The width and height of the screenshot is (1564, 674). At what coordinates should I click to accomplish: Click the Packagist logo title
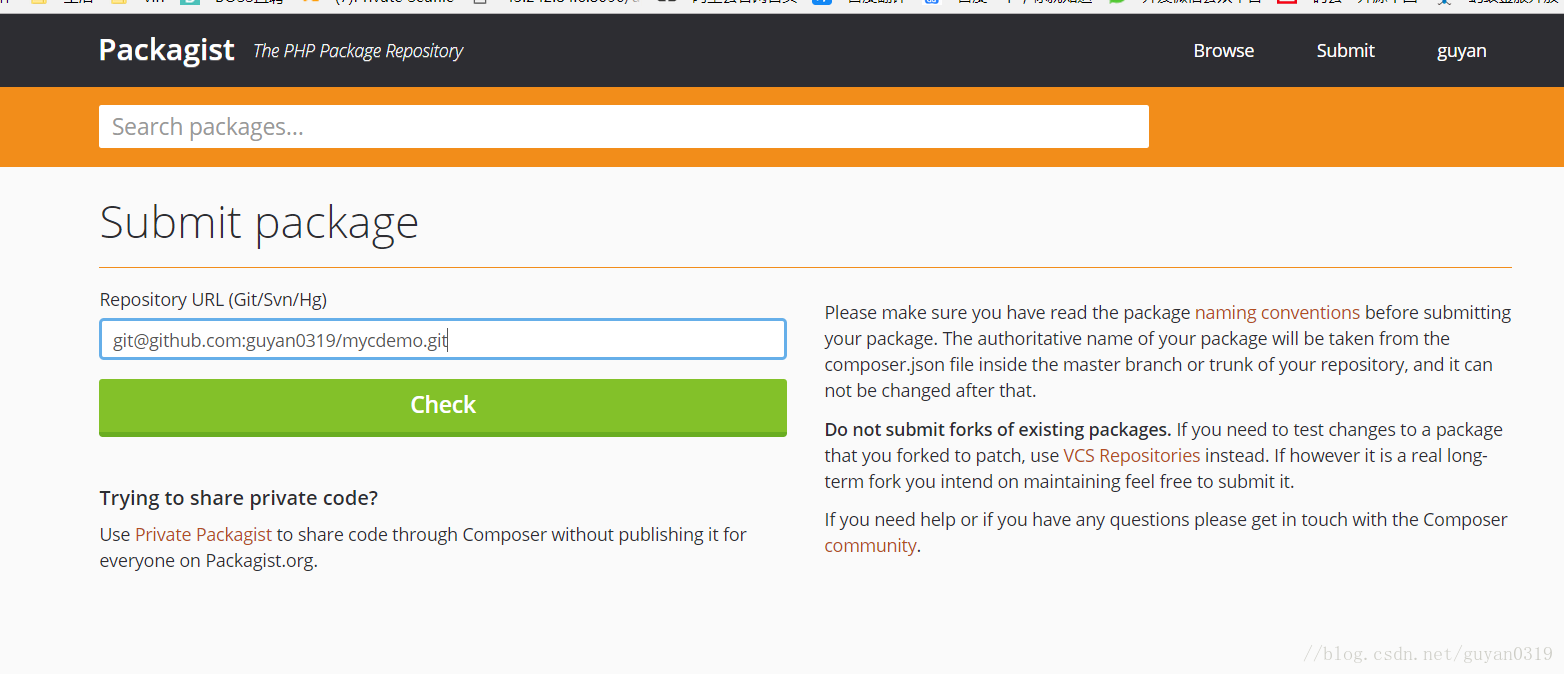point(167,50)
